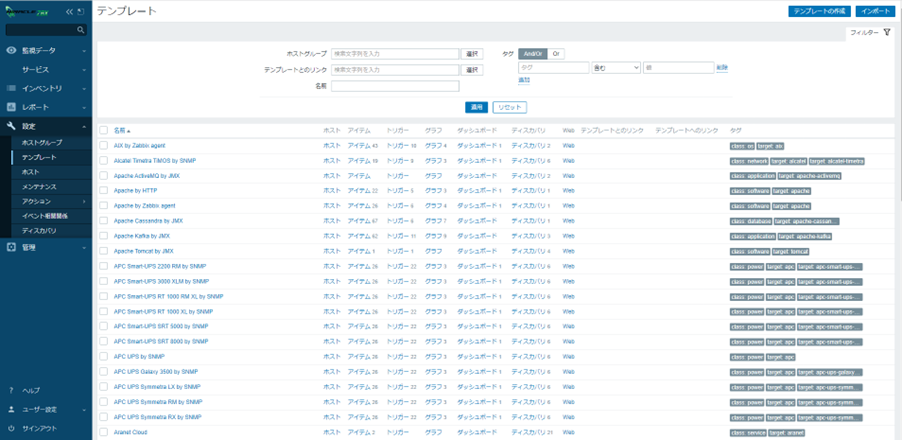Image resolution: width=902 pixels, height=440 pixels.
Task: Click the テンプレートの作成 button
Action: (819, 11)
